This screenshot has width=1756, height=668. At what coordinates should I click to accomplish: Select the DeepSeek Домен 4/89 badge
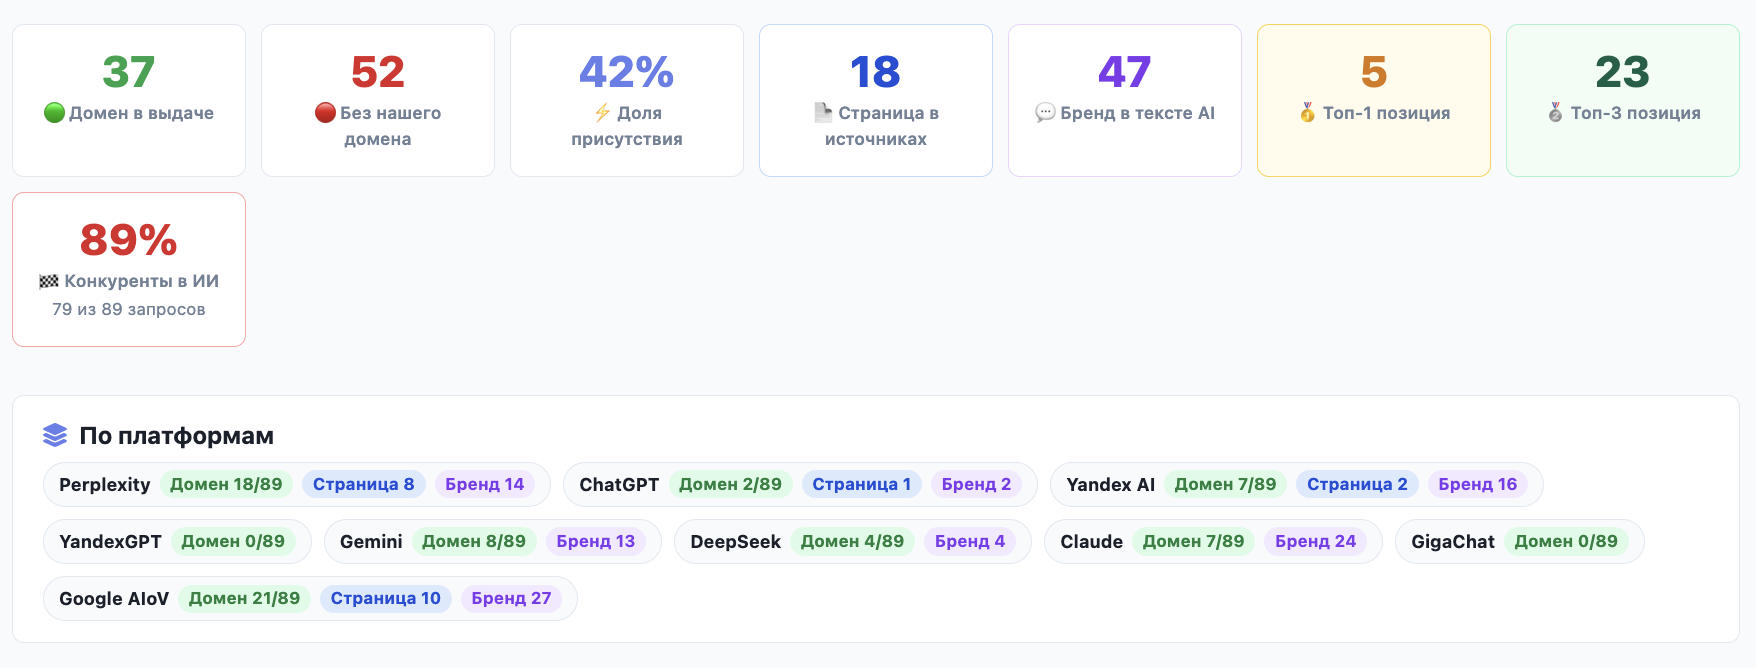point(852,541)
